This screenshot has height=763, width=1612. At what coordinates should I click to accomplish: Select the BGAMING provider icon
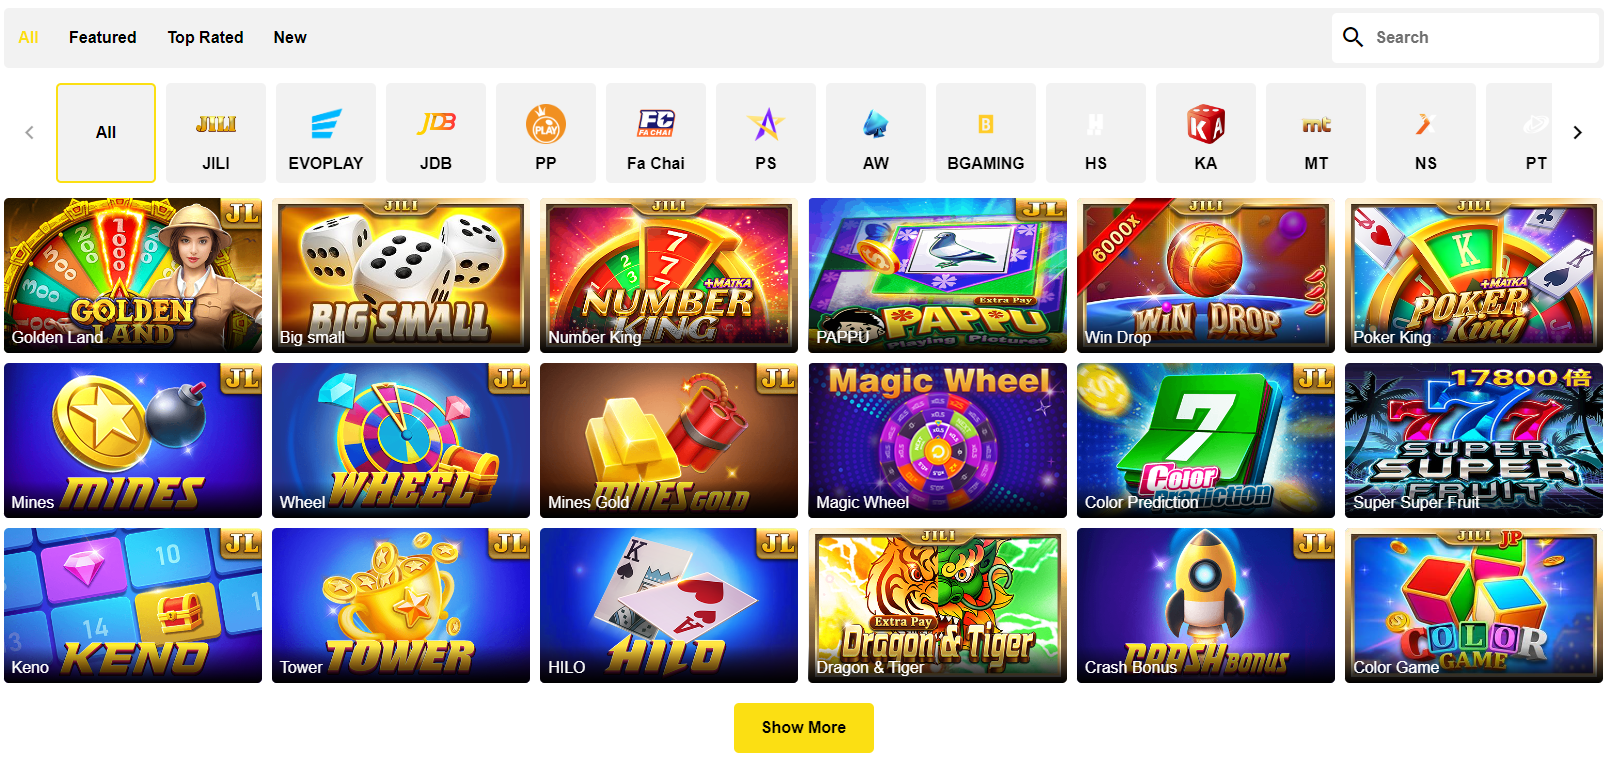(986, 124)
